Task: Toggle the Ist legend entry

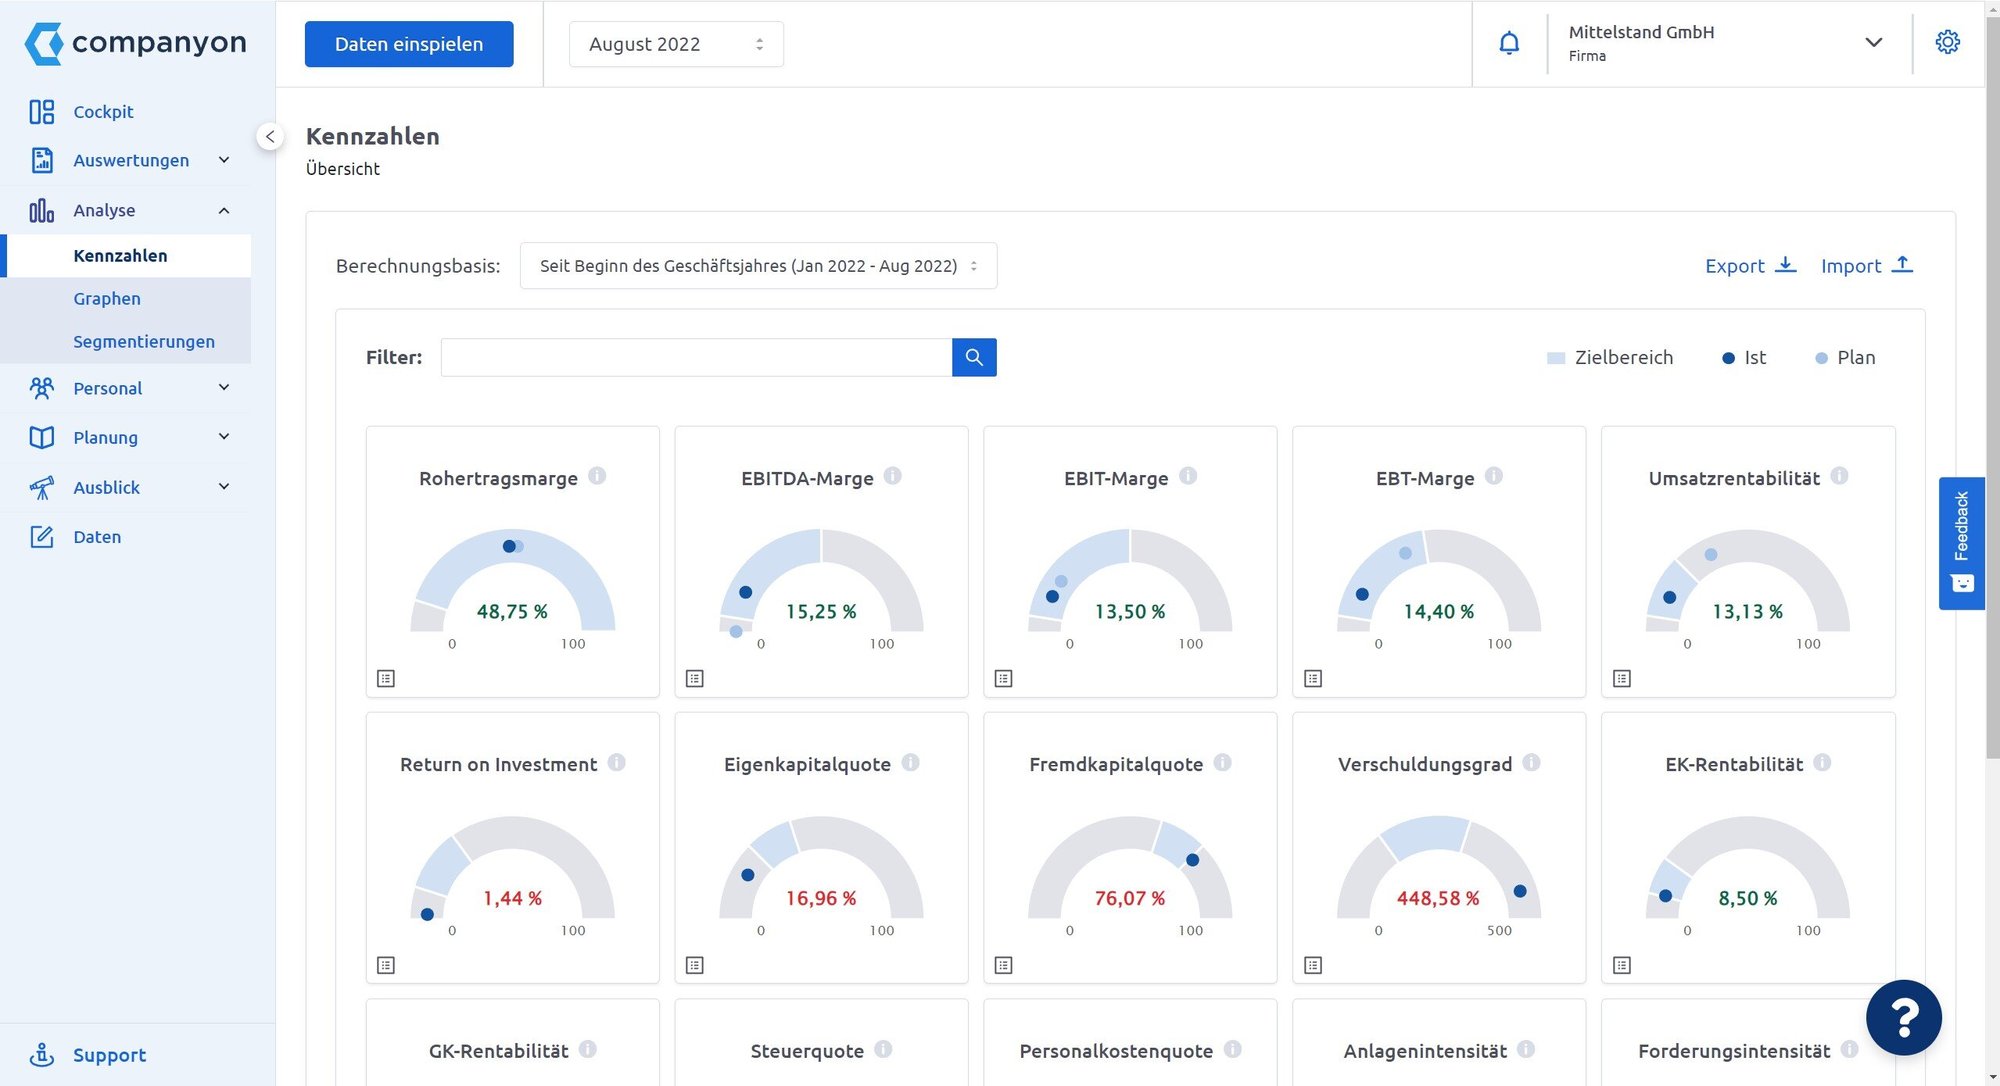Action: click(x=1745, y=357)
